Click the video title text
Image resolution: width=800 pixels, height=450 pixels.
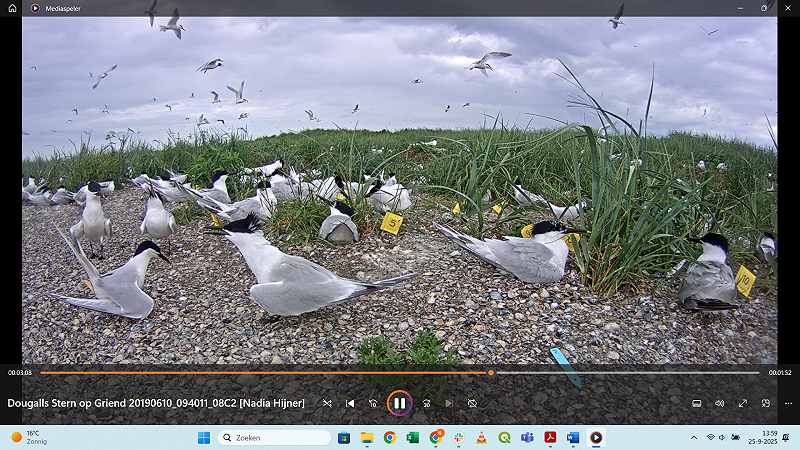click(156, 403)
